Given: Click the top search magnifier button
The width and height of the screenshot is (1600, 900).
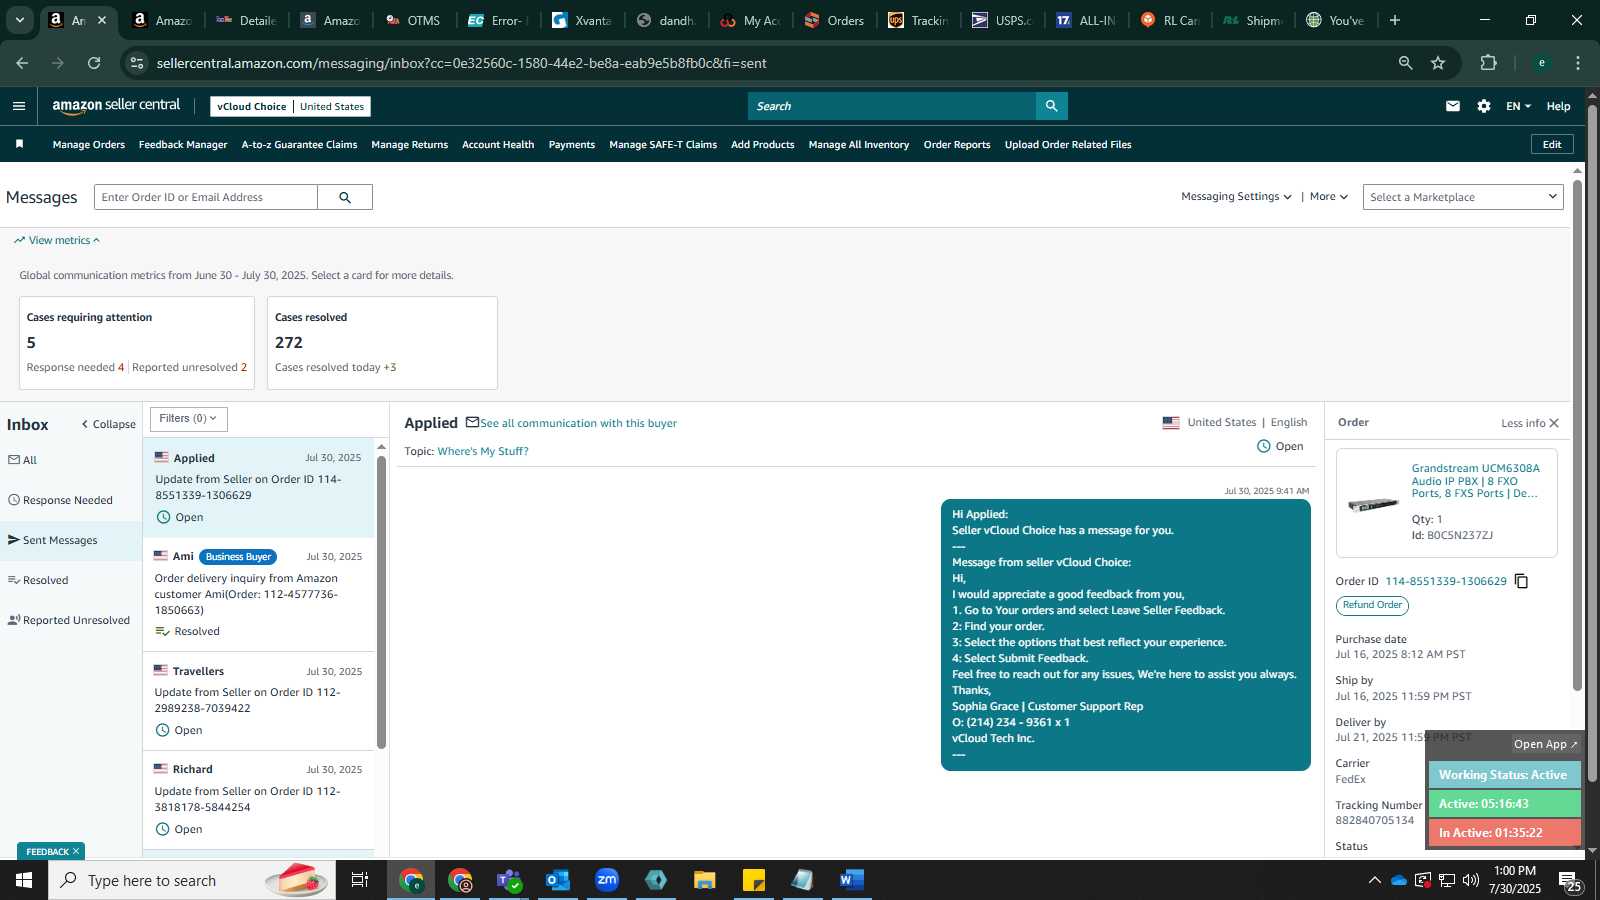Looking at the screenshot, I should click(x=1051, y=106).
